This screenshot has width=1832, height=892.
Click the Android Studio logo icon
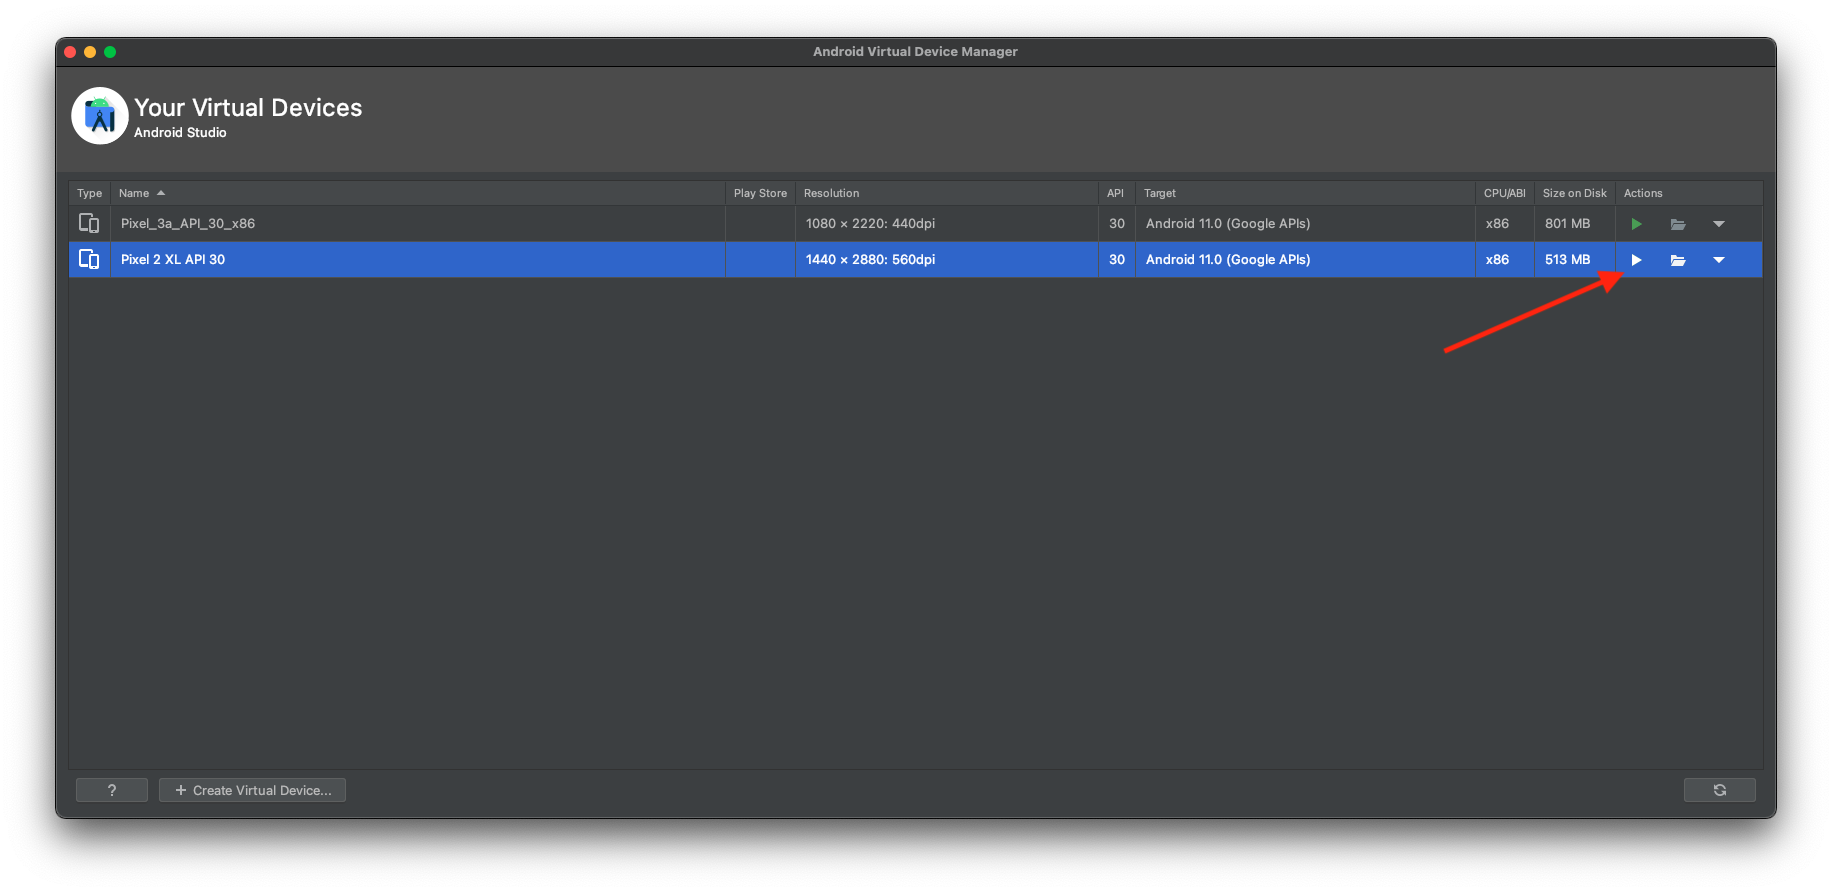point(100,116)
